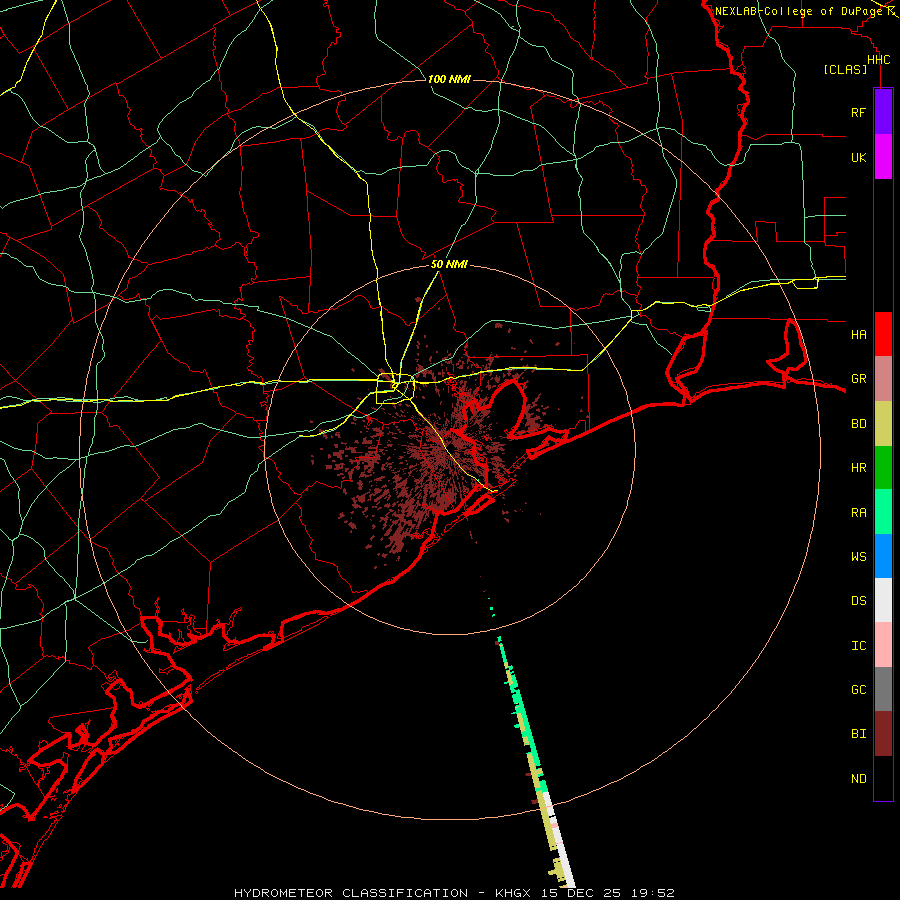Click the IC legend label
Viewport: 900px width, 900px height.
coord(858,646)
